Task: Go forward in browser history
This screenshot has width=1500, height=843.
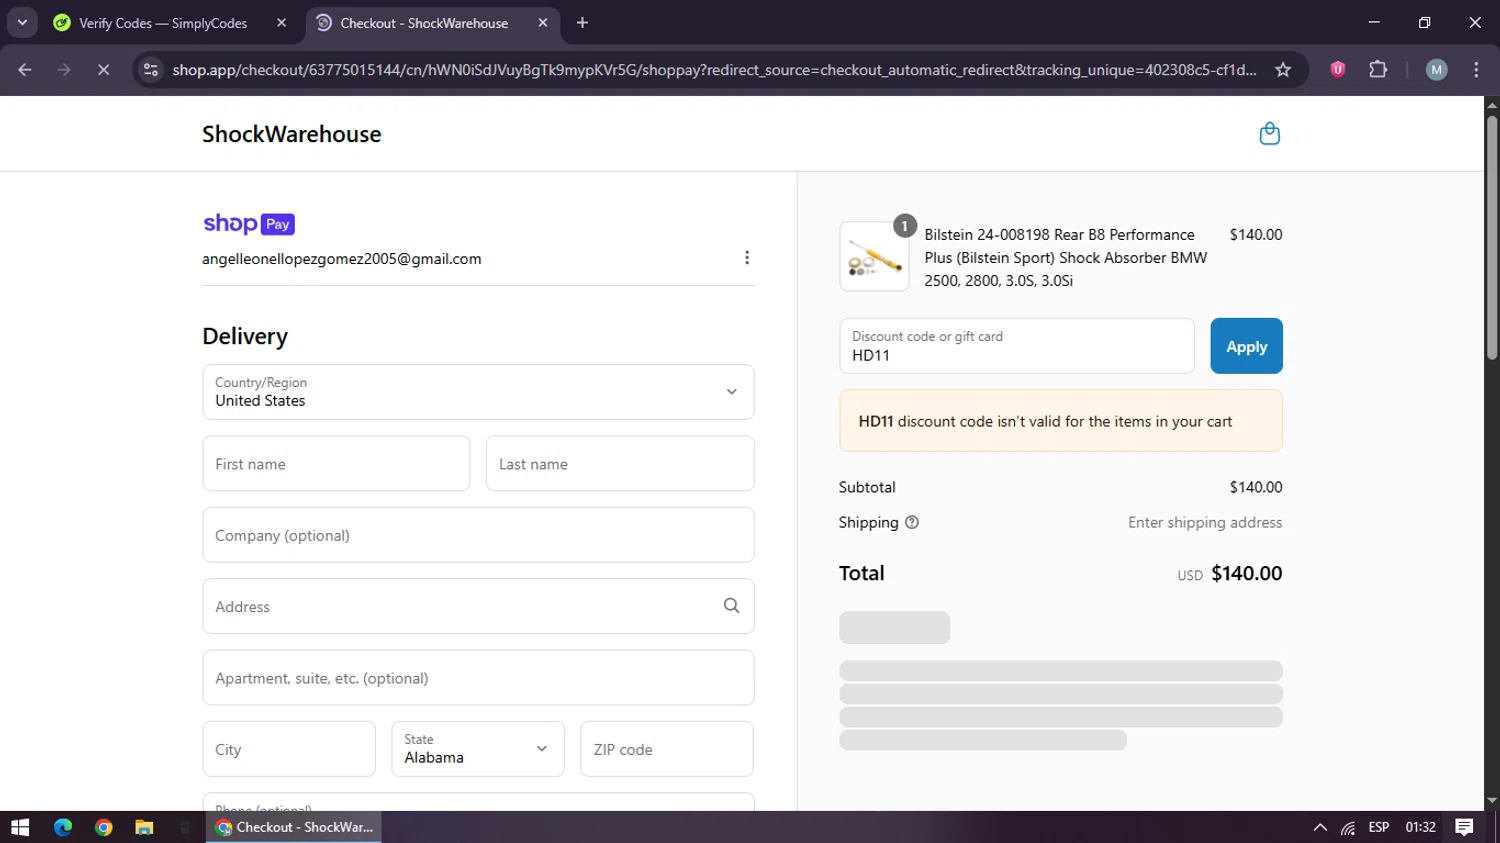Action: pyautogui.click(x=64, y=70)
